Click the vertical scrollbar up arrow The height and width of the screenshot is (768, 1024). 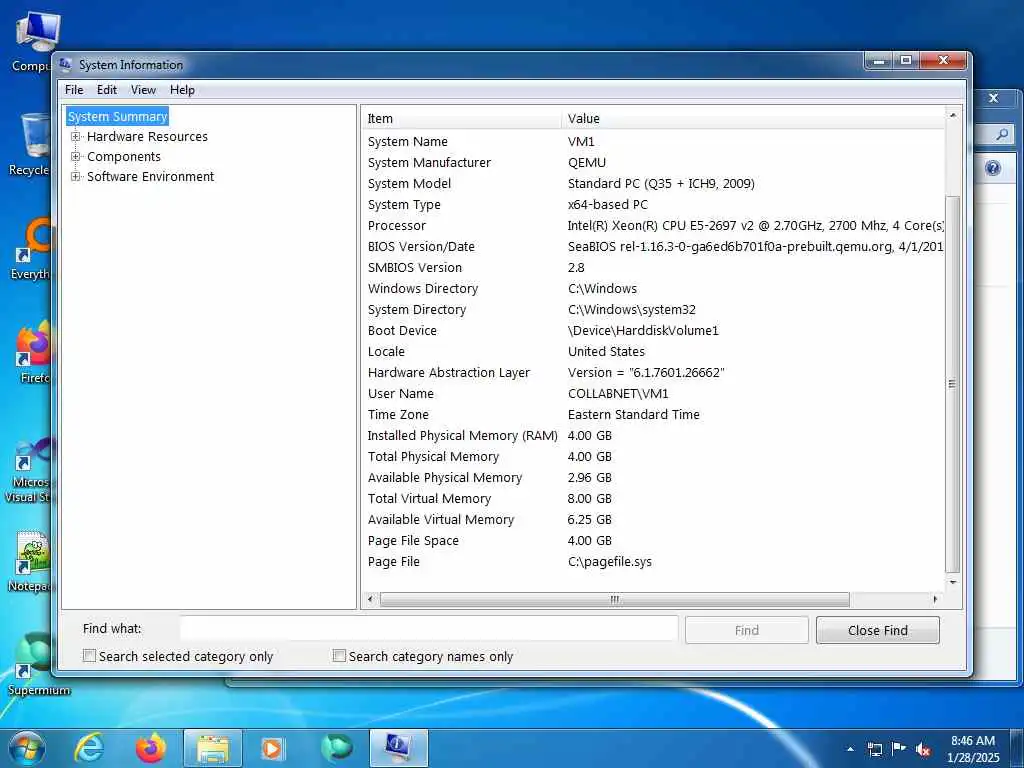[x=953, y=116]
